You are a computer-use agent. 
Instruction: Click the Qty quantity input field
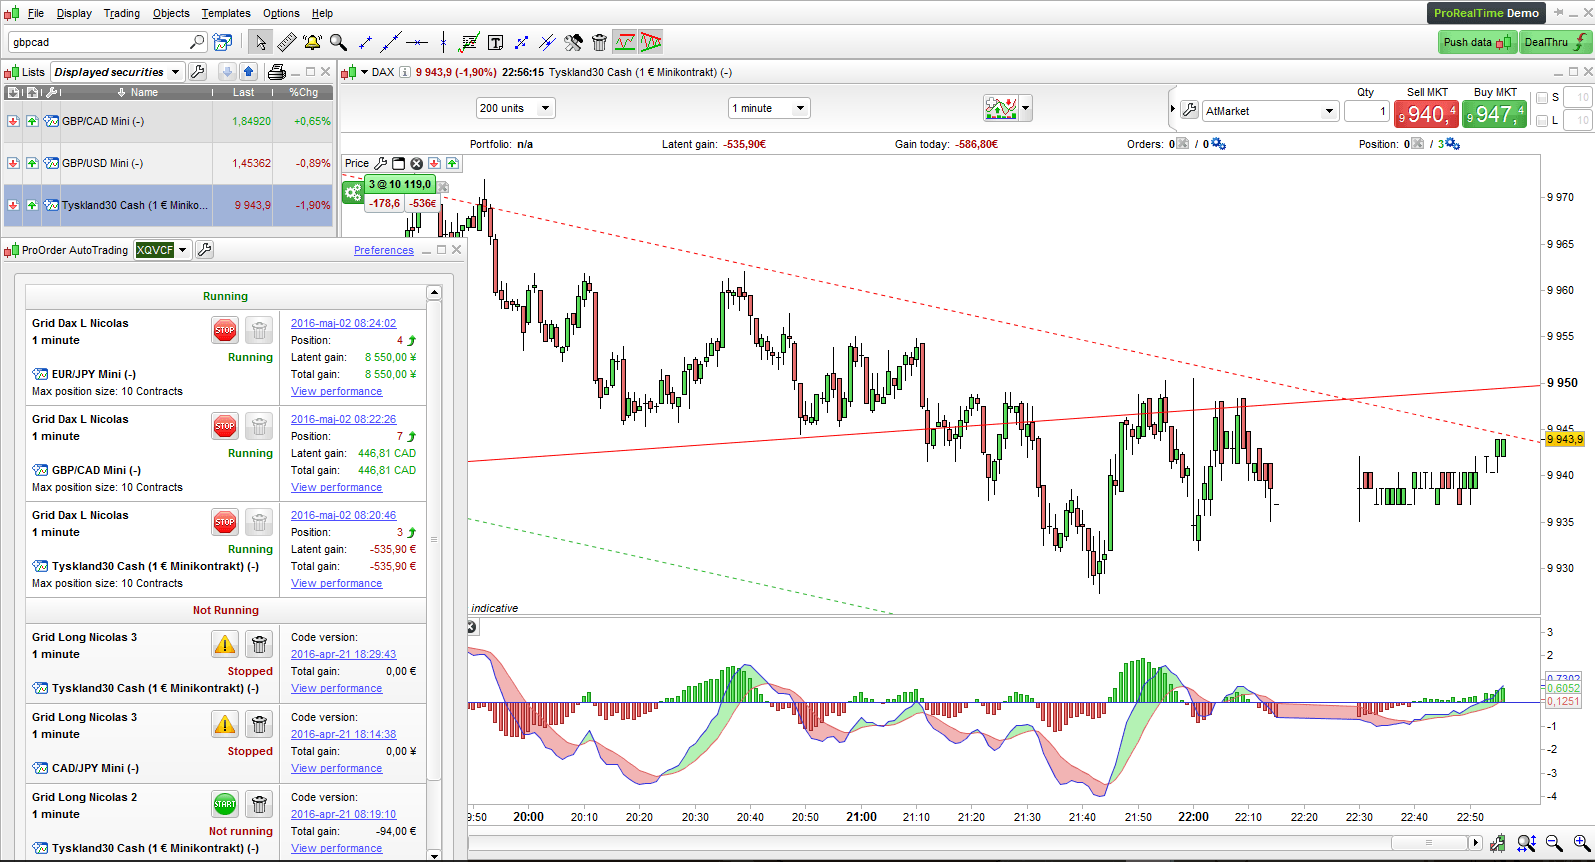pyautogui.click(x=1367, y=111)
